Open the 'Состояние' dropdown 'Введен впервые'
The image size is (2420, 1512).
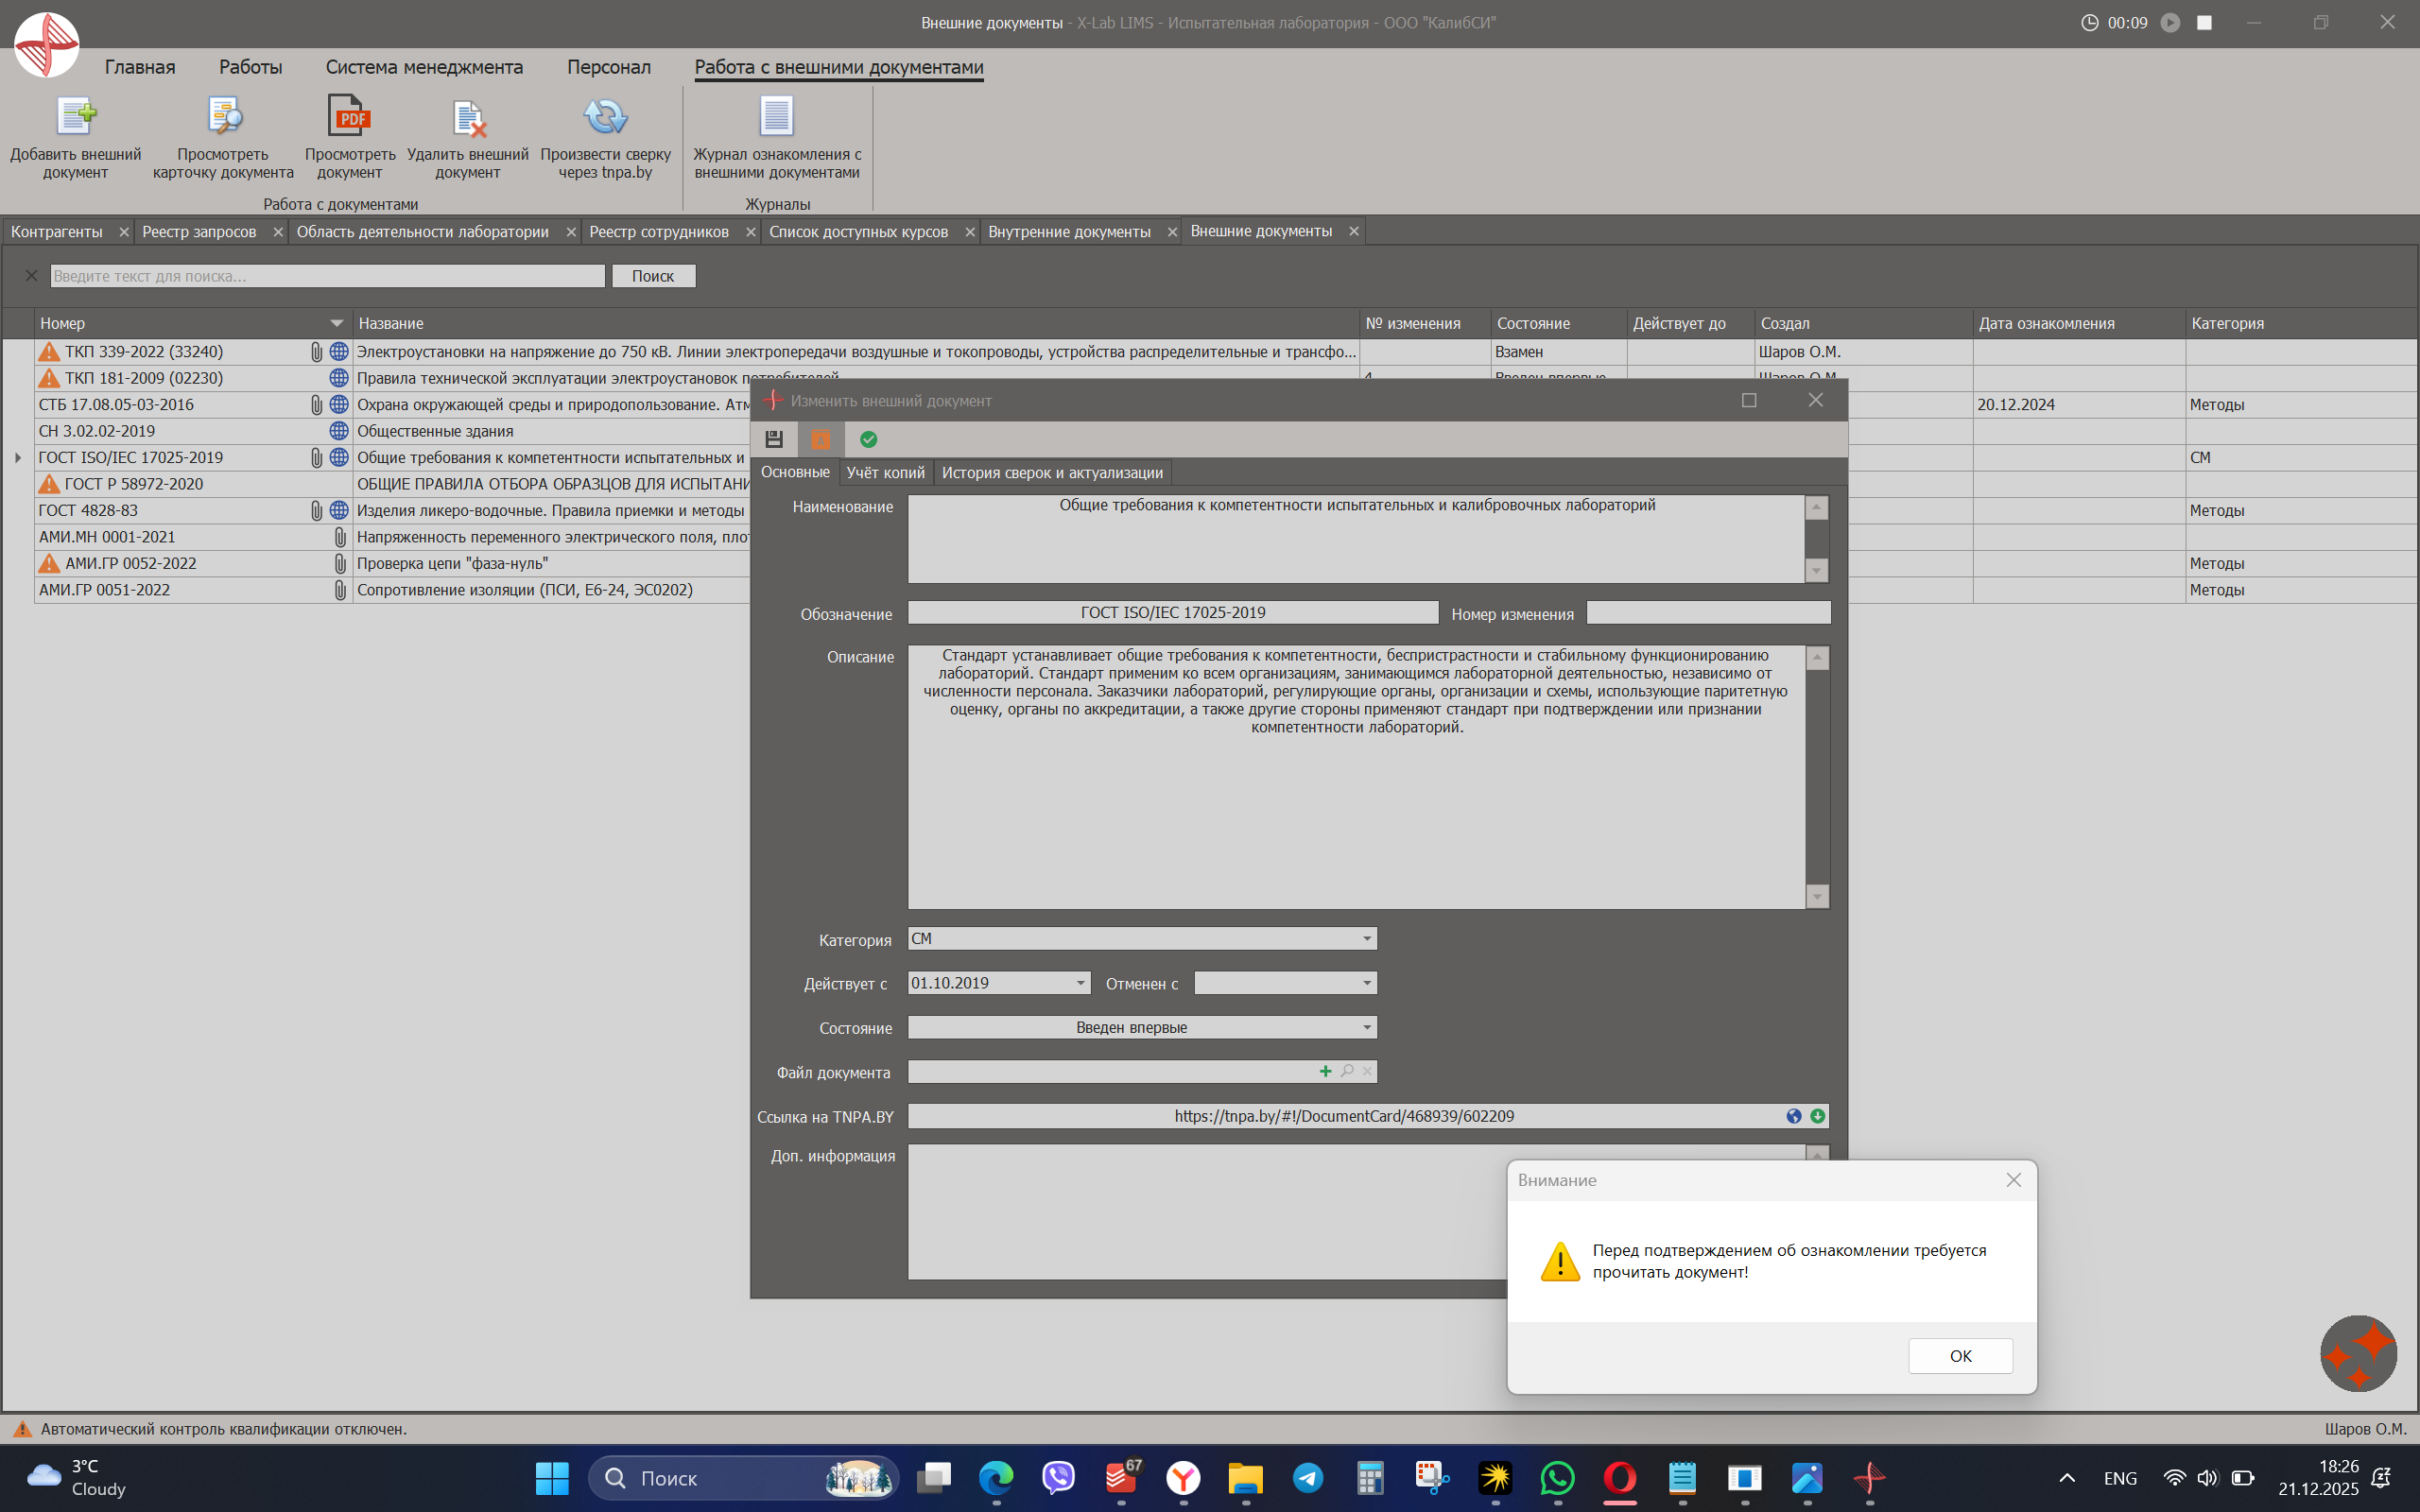coord(1366,1028)
